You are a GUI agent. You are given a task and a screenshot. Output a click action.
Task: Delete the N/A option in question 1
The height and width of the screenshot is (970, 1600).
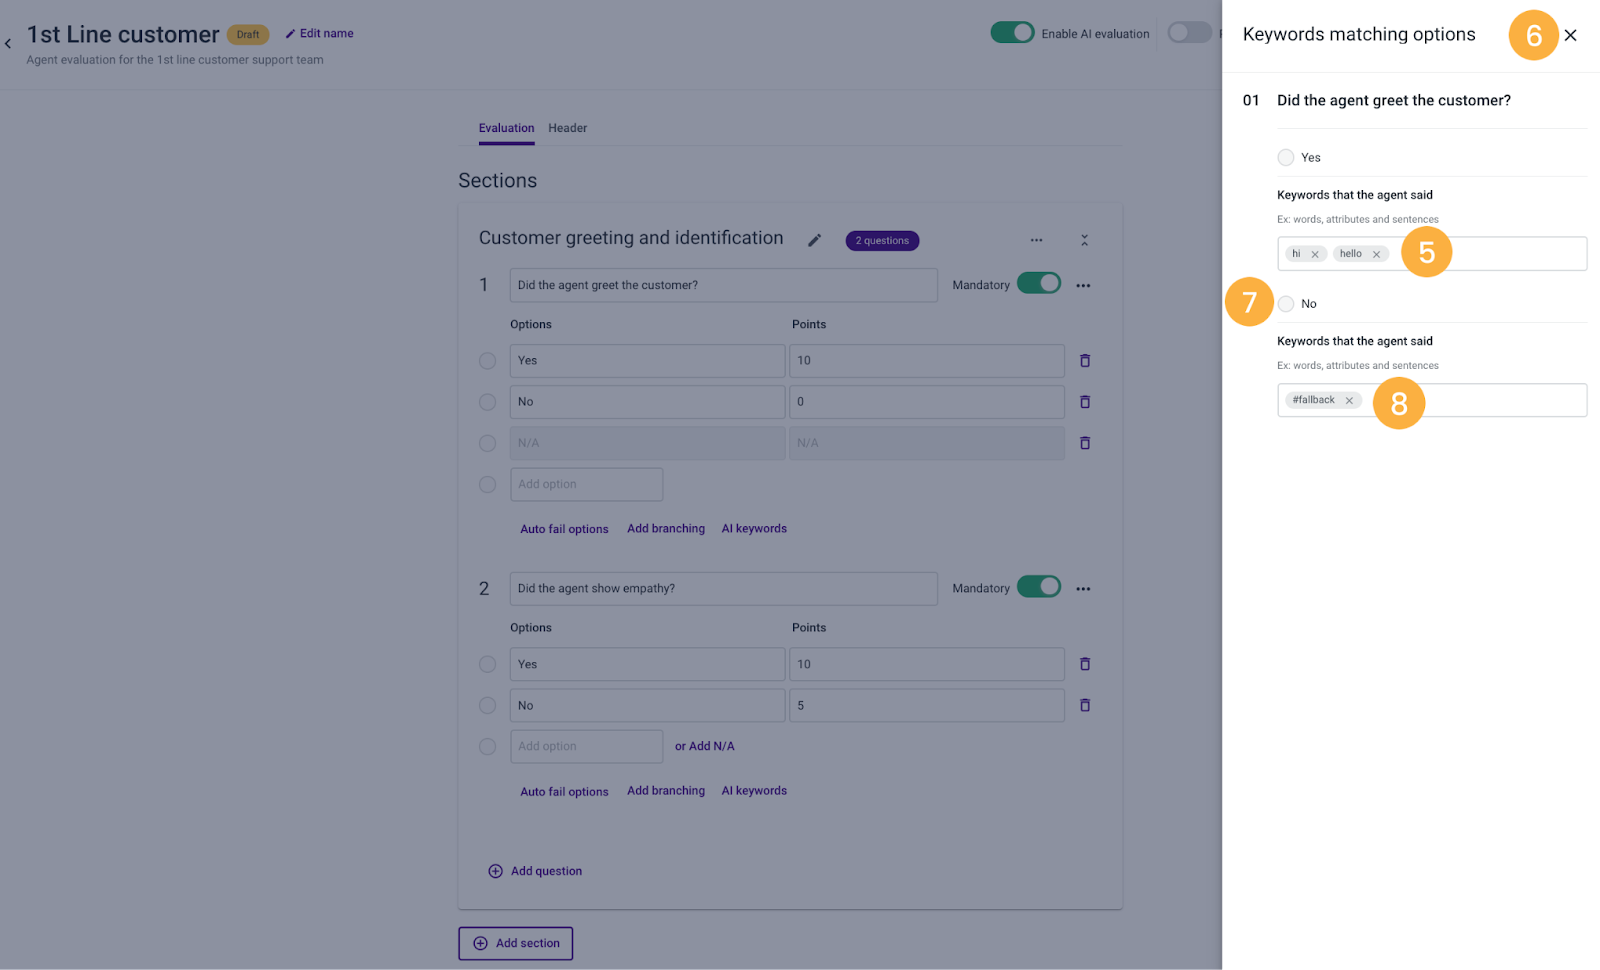click(x=1085, y=443)
